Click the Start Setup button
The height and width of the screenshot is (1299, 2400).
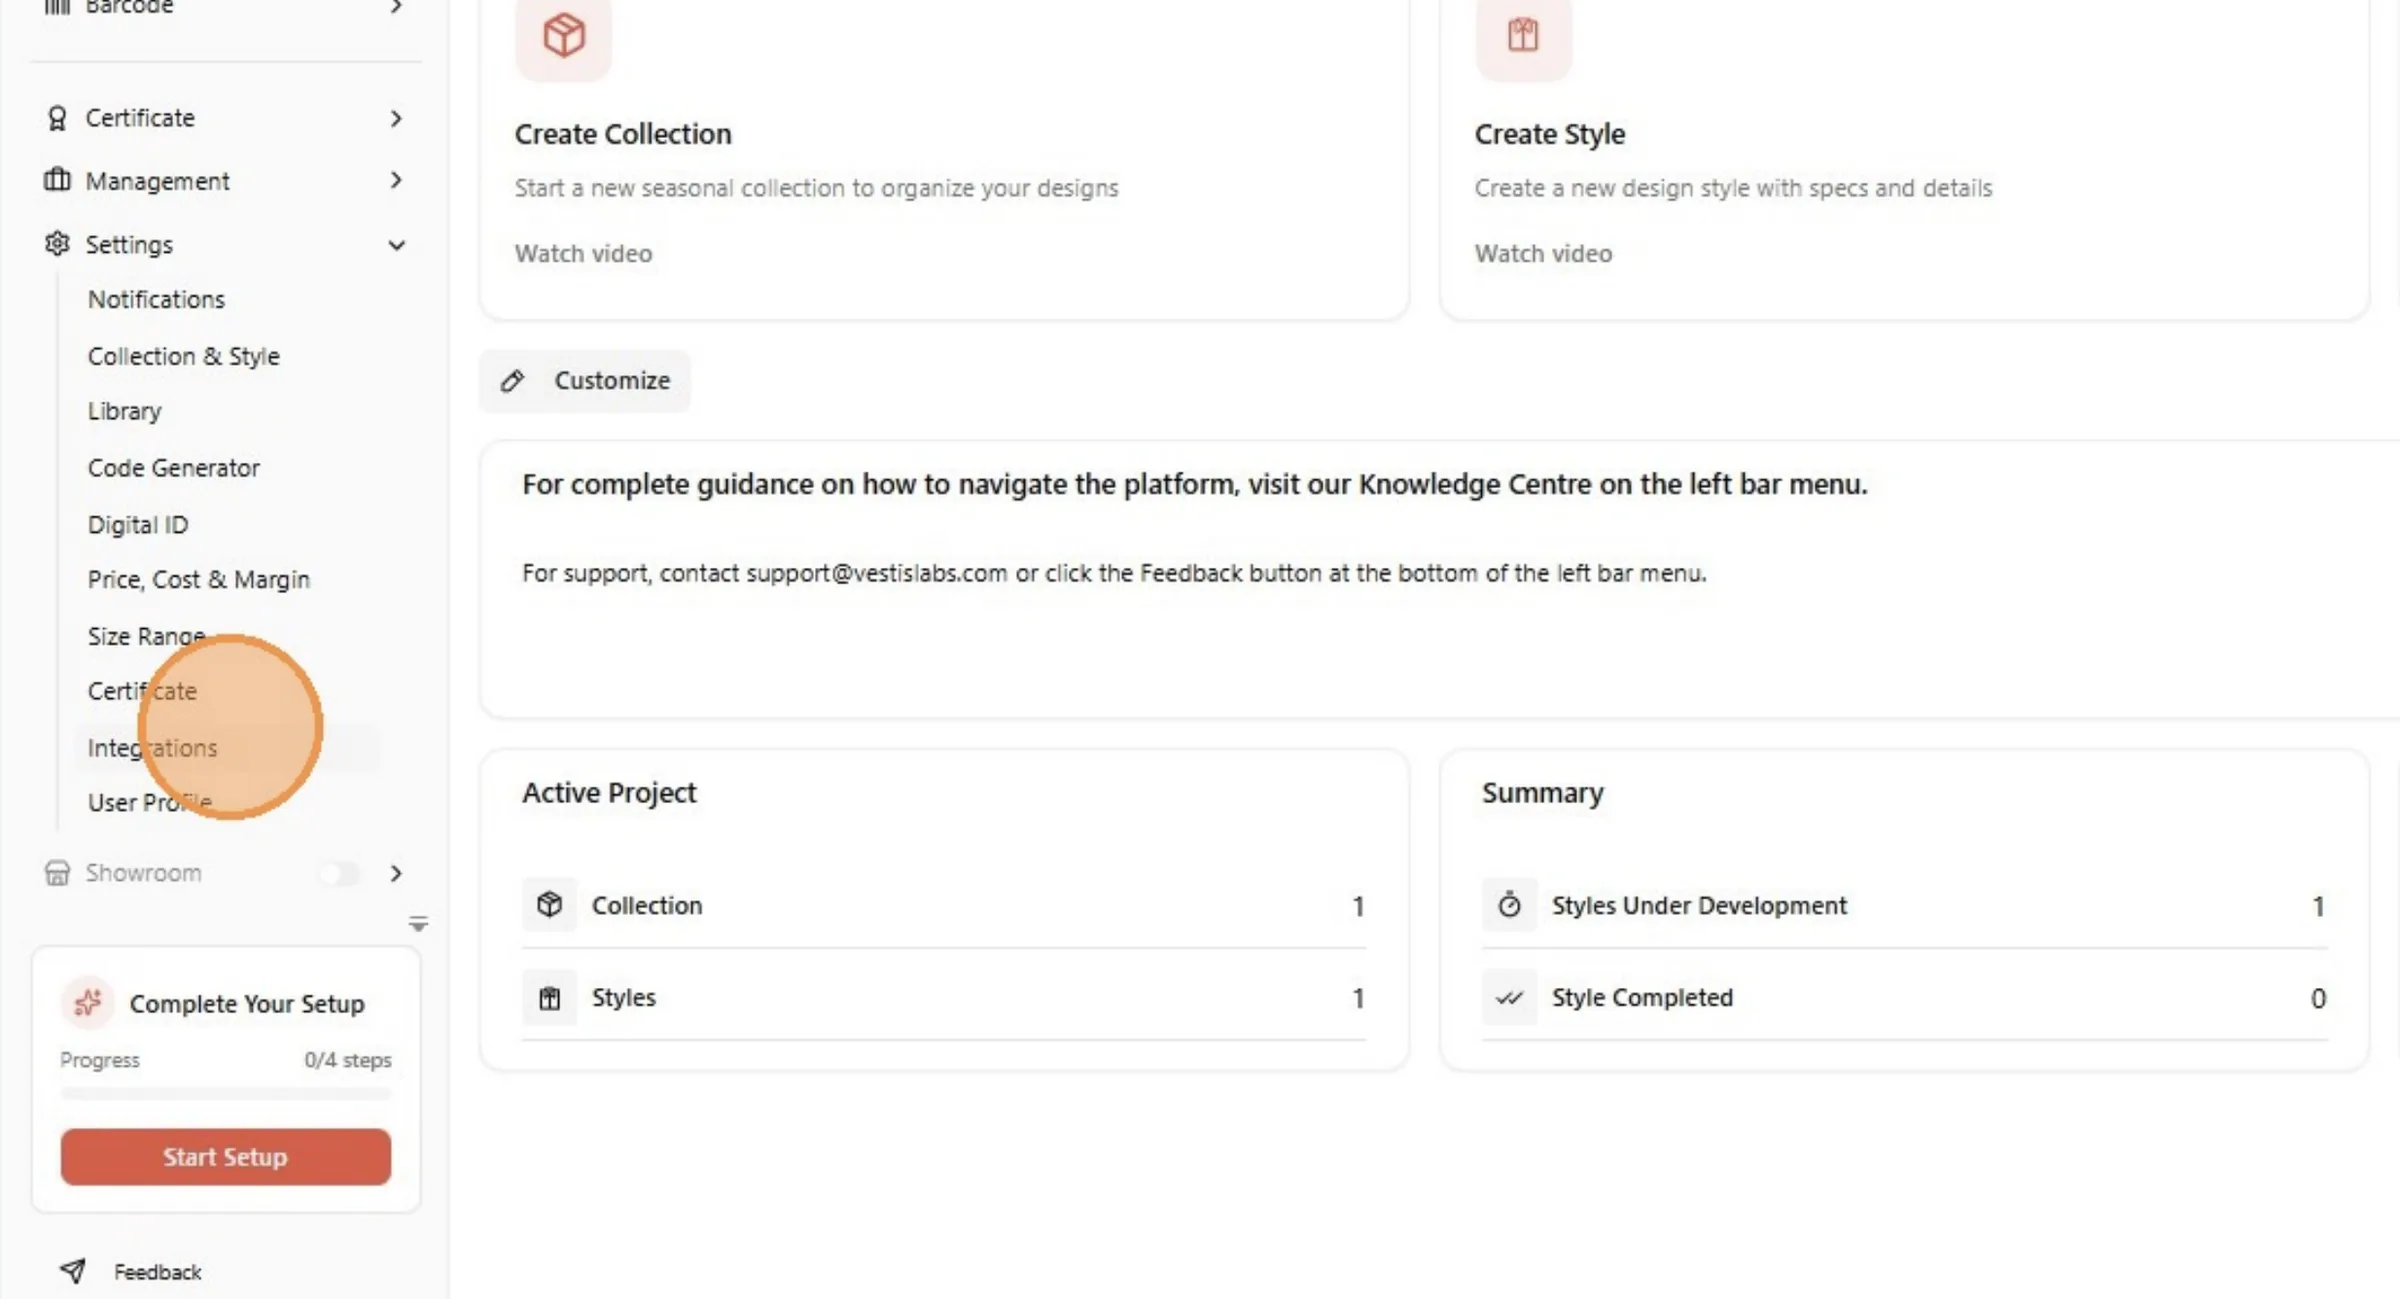tap(225, 1157)
